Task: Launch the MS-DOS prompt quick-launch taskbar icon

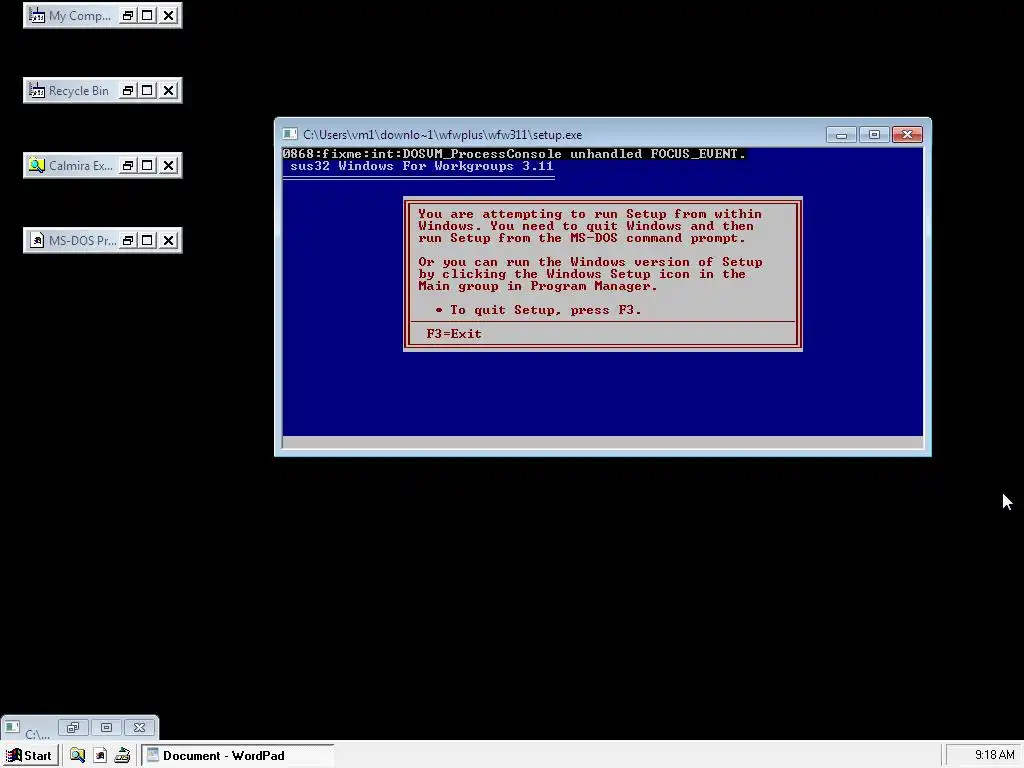Action: (100, 756)
